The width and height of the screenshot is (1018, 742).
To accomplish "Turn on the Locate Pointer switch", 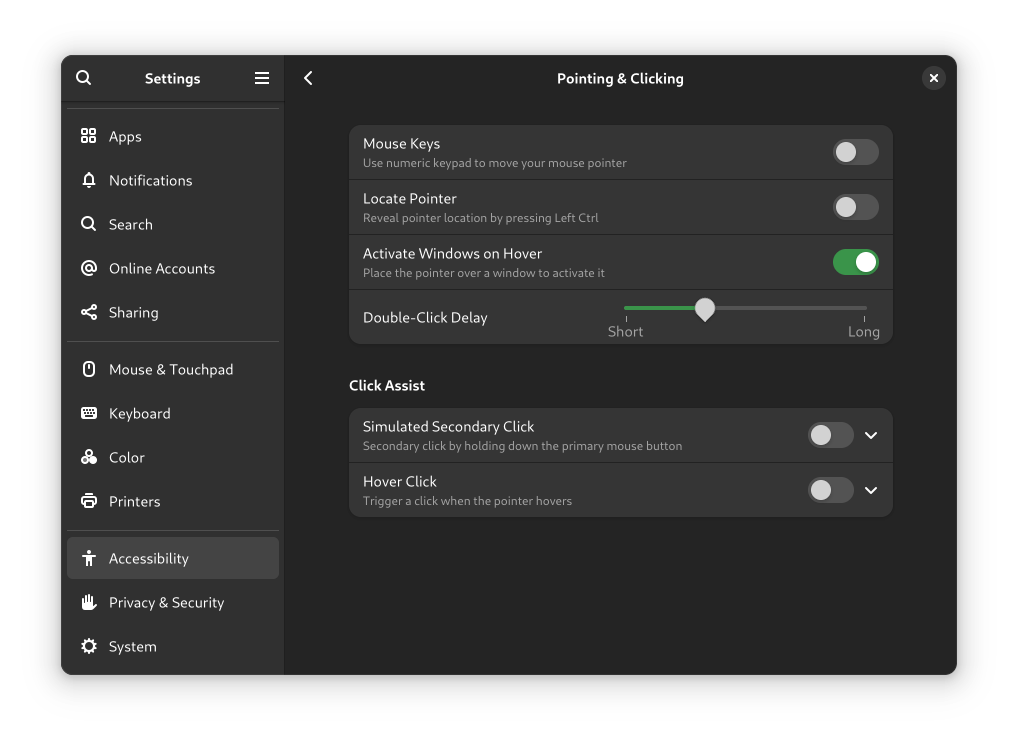I will 855,207.
